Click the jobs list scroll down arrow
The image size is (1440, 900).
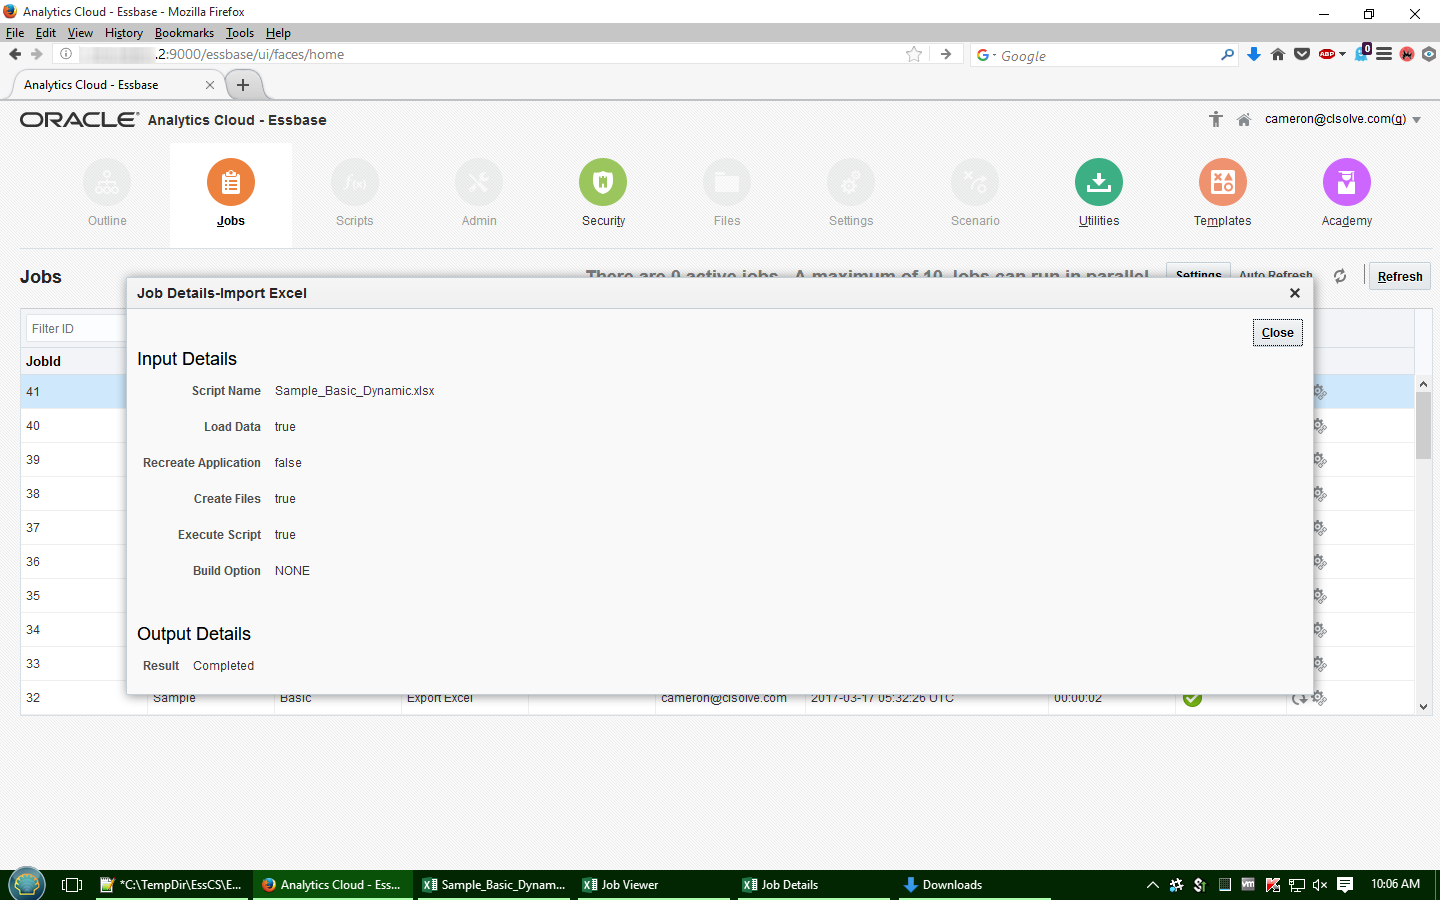tap(1424, 706)
